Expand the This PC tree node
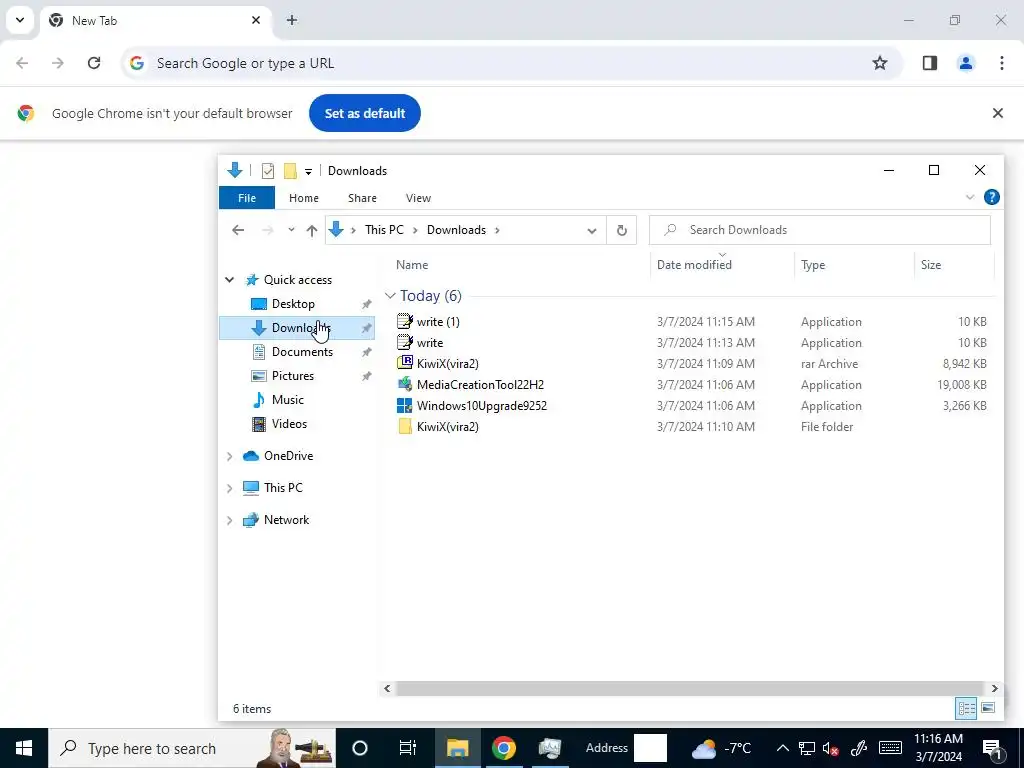This screenshot has width=1024, height=768. coord(229,488)
